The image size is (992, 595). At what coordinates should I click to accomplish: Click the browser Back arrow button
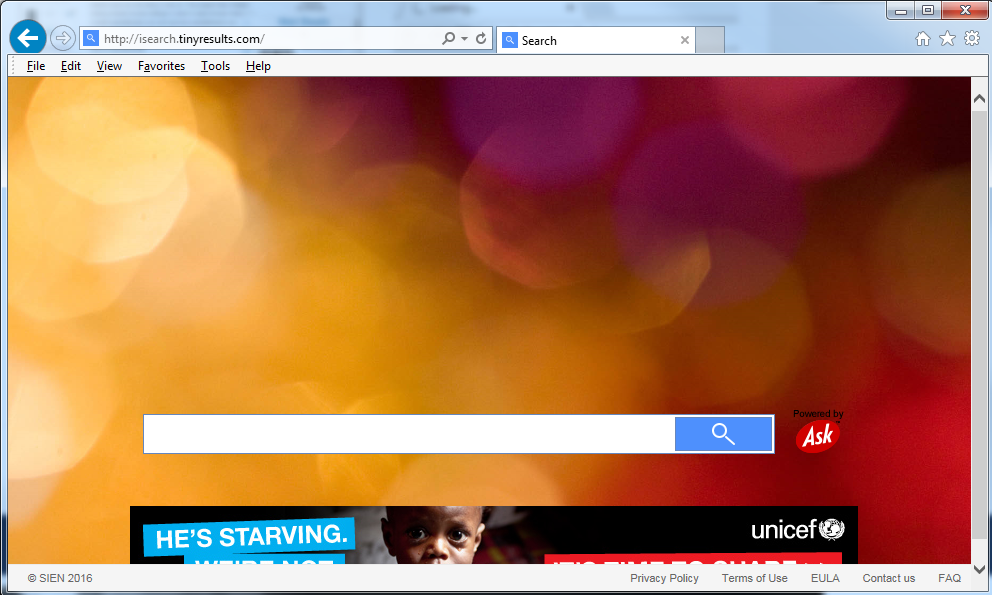point(28,39)
